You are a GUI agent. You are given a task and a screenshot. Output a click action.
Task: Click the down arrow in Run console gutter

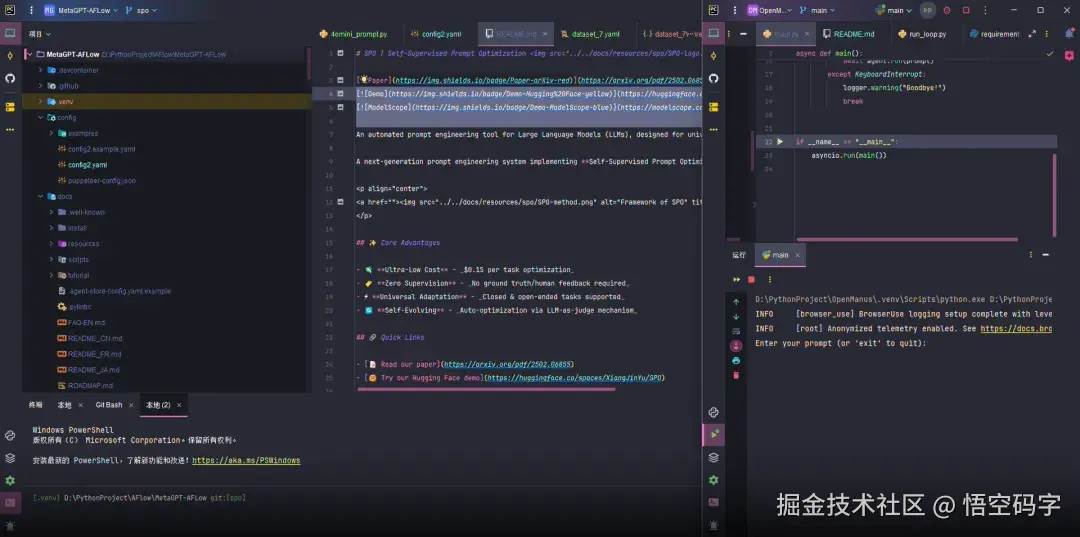tap(736, 317)
